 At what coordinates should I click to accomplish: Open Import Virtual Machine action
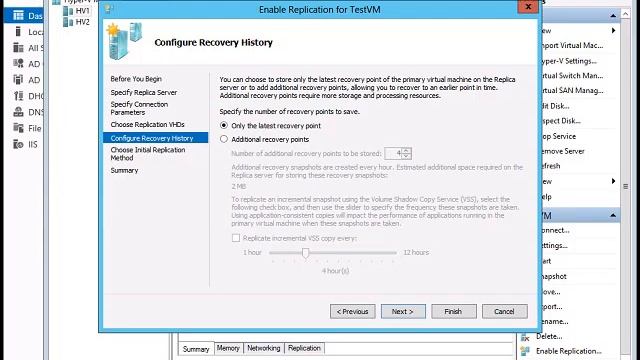click(x=572, y=45)
